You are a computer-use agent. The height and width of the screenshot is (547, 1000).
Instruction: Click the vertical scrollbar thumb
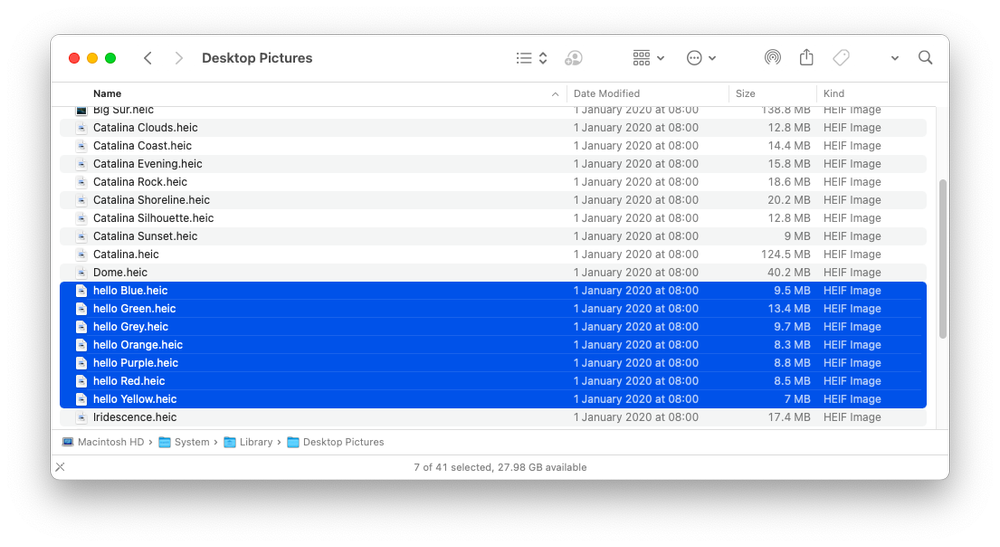(x=943, y=259)
